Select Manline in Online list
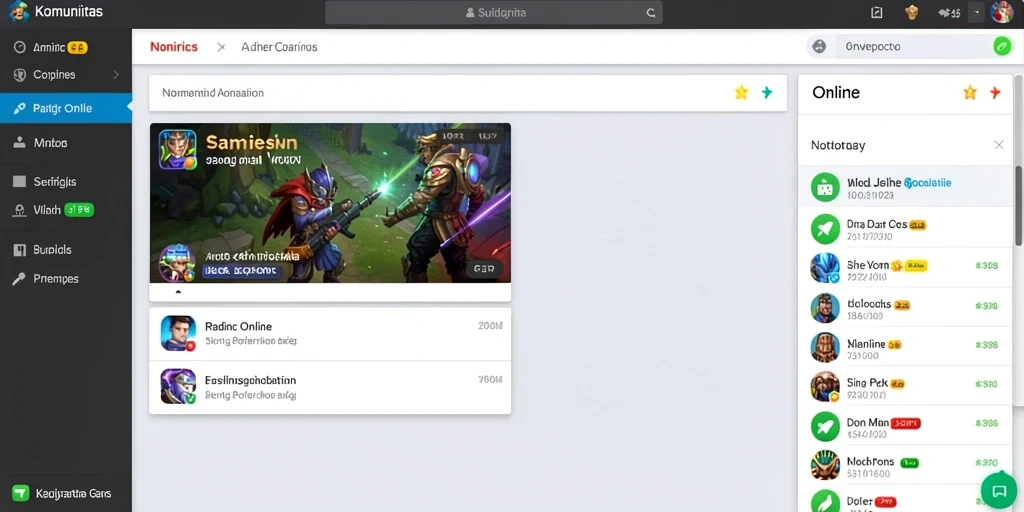Image resolution: width=1024 pixels, height=512 pixels. click(905, 347)
